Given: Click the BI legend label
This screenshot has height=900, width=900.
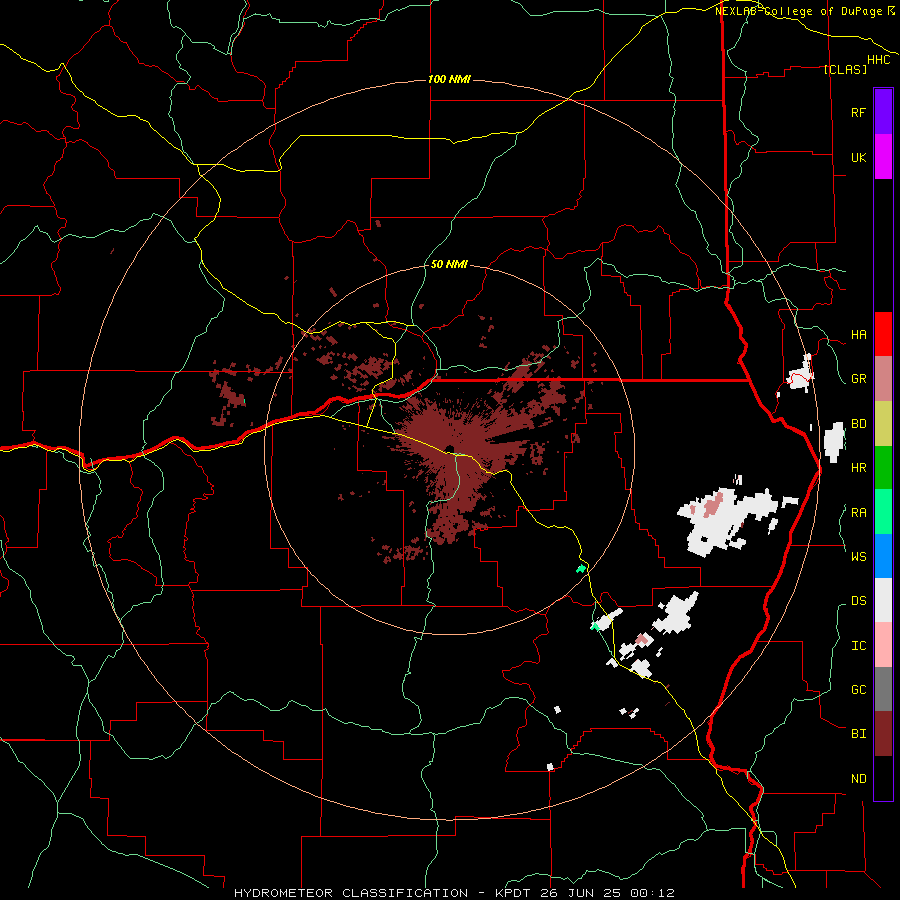Looking at the screenshot, I should pos(858,734).
